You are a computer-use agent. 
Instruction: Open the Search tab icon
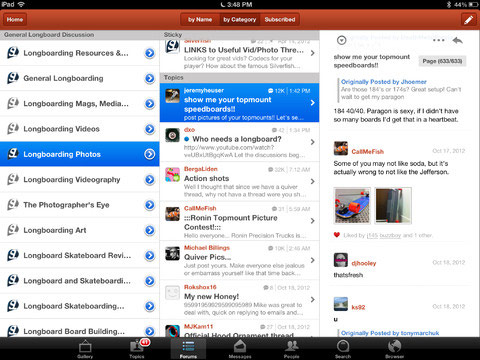tap(343, 349)
